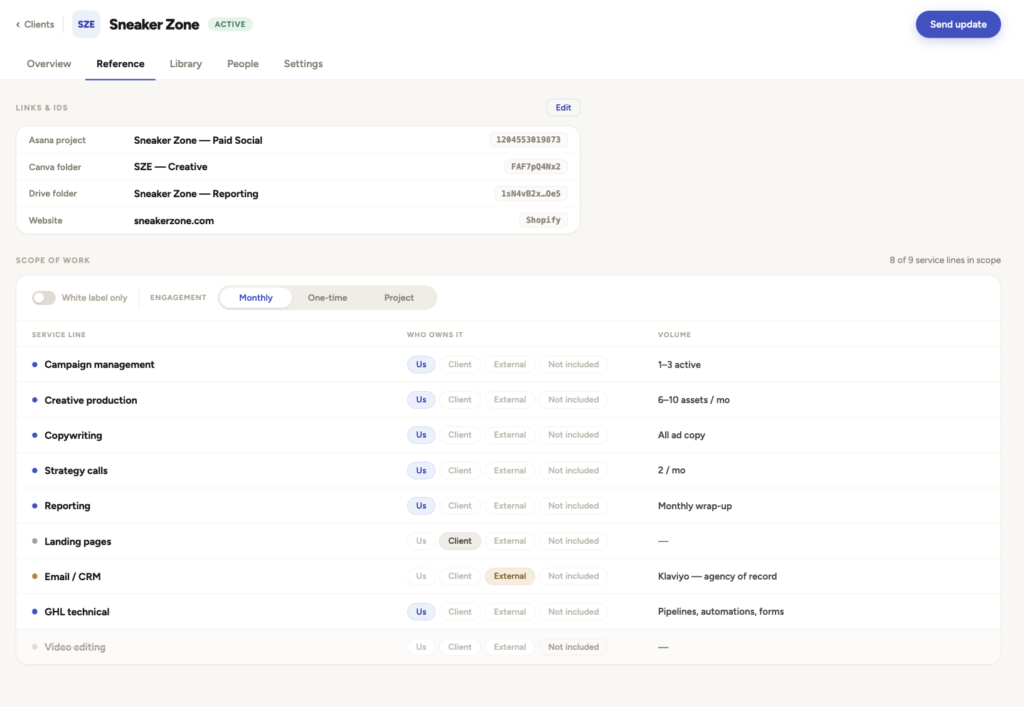Click the 1–3 active volume value
Viewport: 1024px width, 707px height.
[x=679, y=365]
